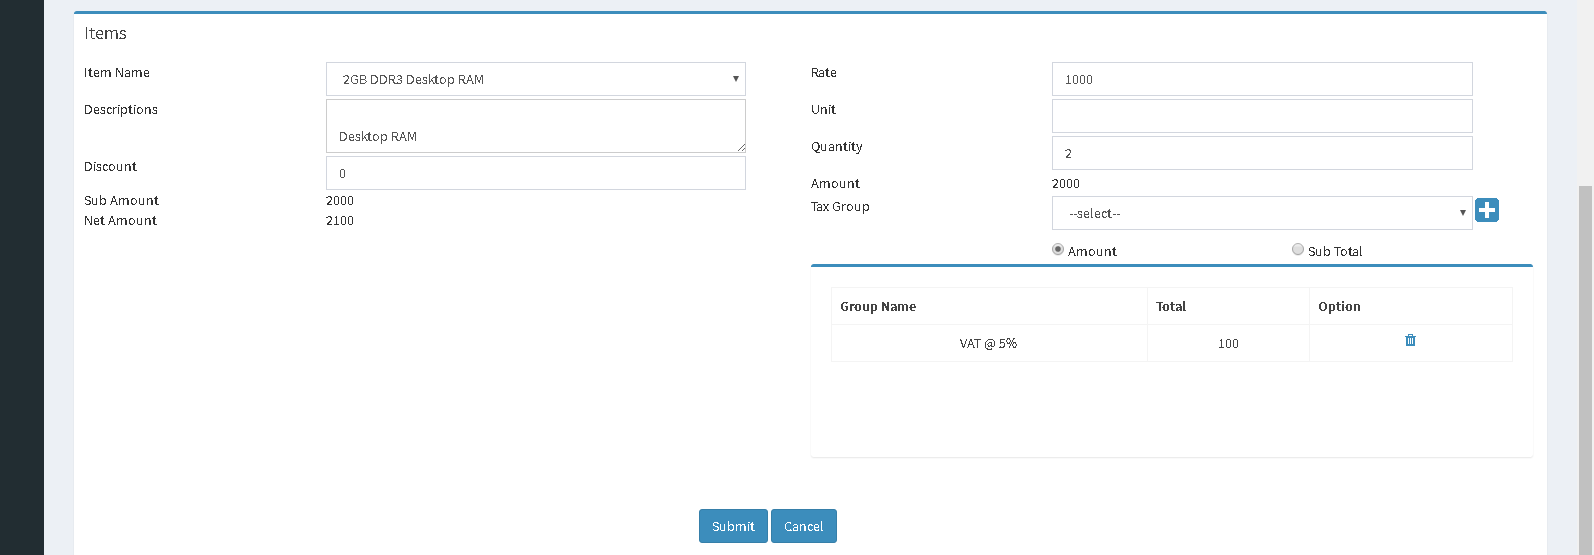The image size is (1594, 555).
Task: Focus the Rate input field
Action: click(1262, 79)
